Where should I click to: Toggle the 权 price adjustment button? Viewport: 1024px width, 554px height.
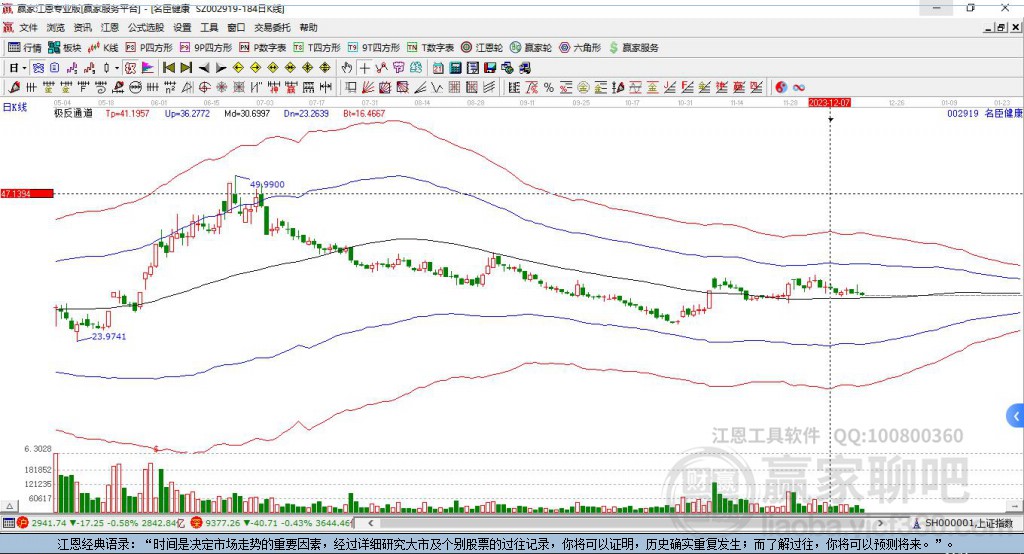click(130, 67)
